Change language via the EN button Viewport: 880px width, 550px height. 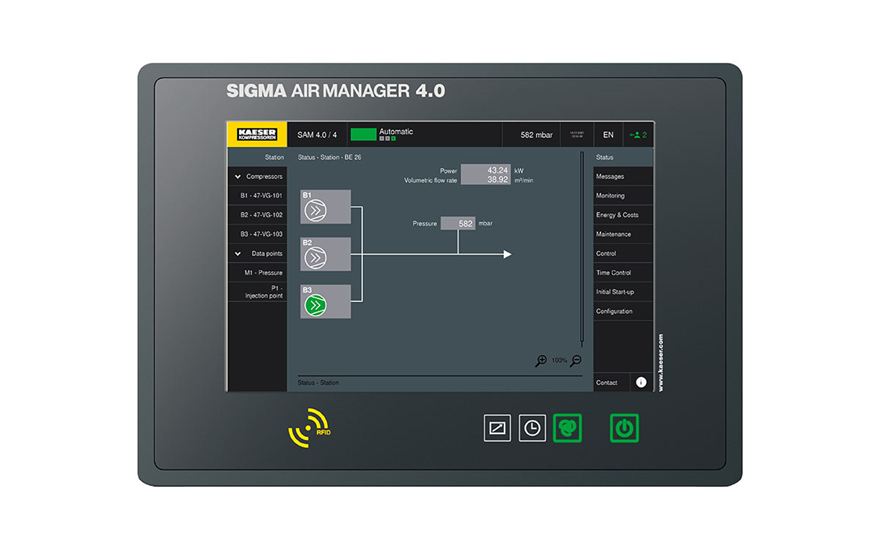coord(608,135)
